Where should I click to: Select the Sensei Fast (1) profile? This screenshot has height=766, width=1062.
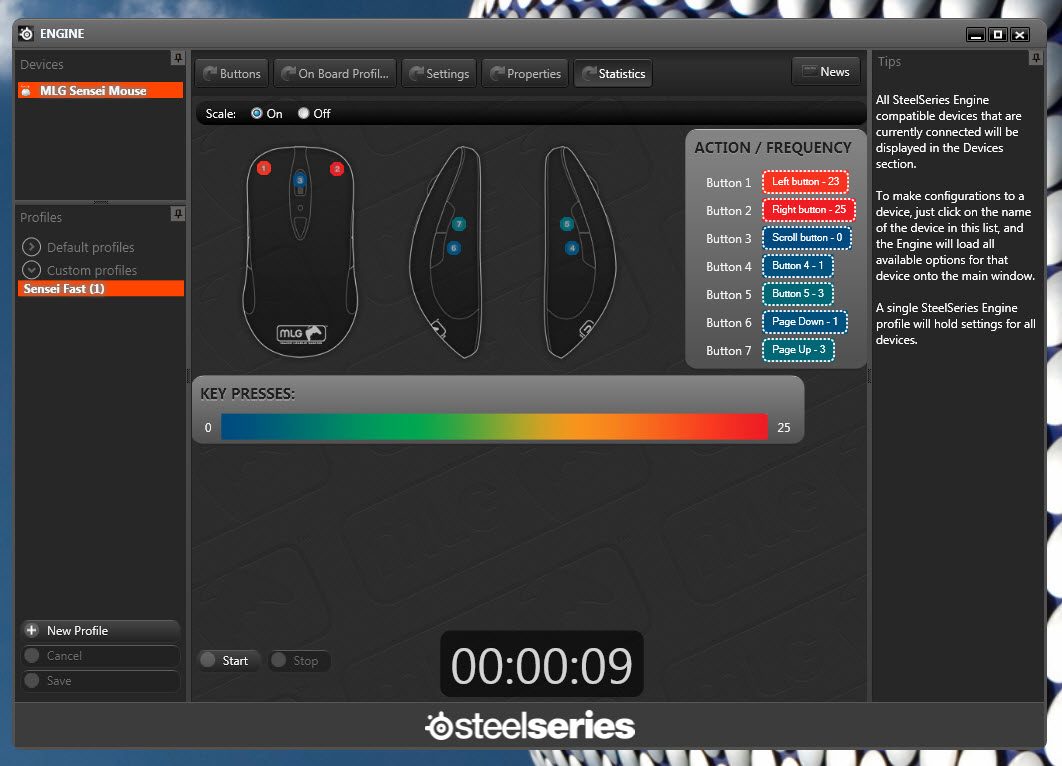tap(100, 289)
